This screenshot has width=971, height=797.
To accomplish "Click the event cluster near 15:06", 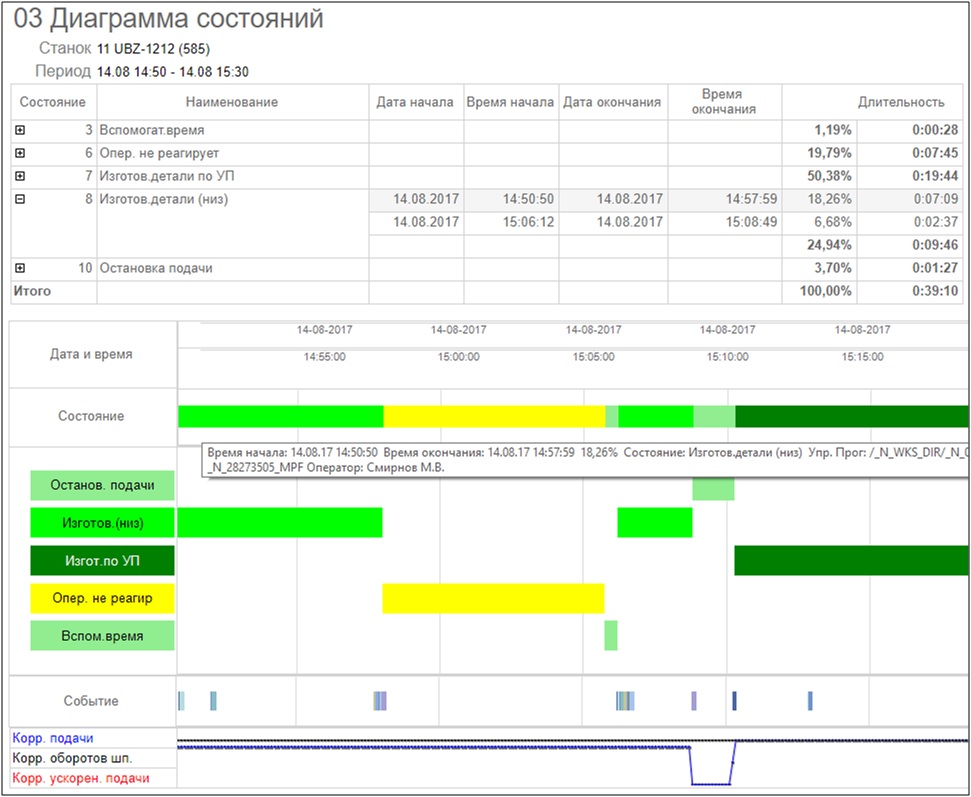I will (625, 701).
